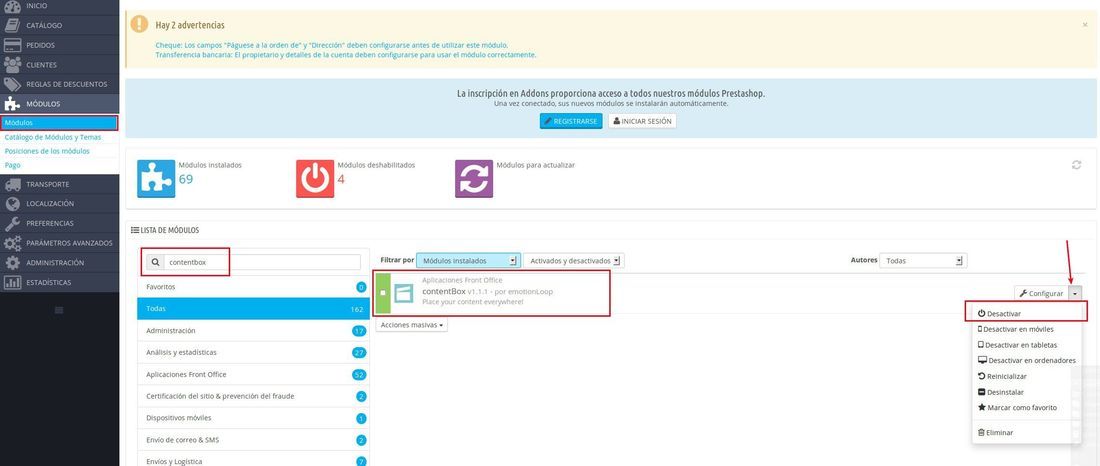Select Análisis y estadísticas category

click(x=253, y=352)
